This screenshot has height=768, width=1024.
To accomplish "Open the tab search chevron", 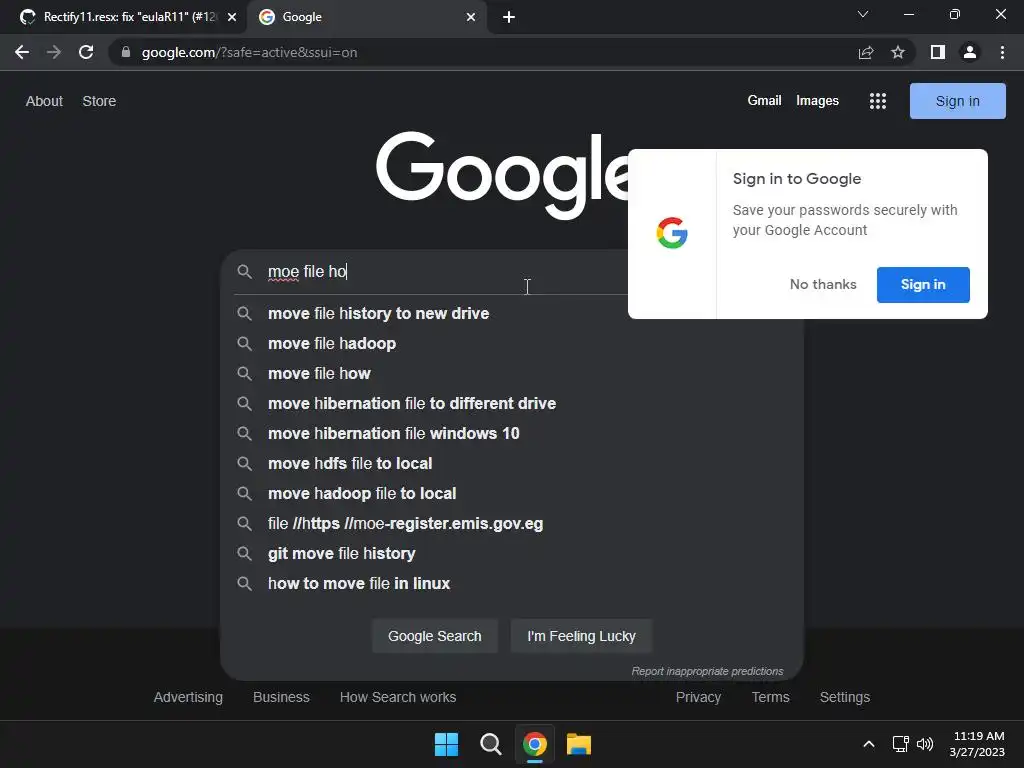I will click(863, 14).
